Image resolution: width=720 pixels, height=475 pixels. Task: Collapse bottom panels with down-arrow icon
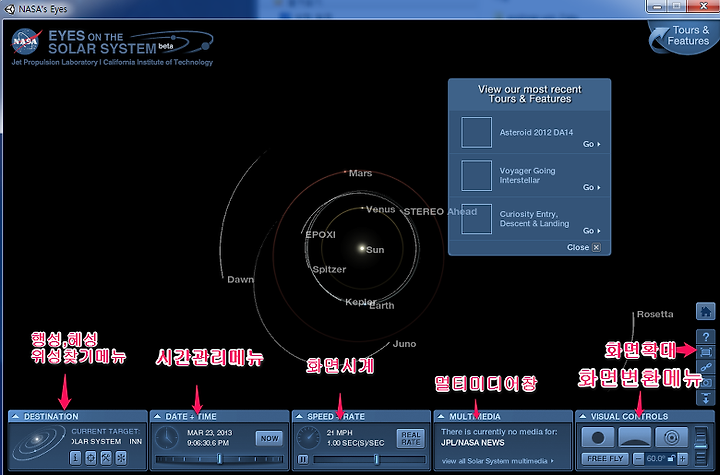[x=705, y=398]
